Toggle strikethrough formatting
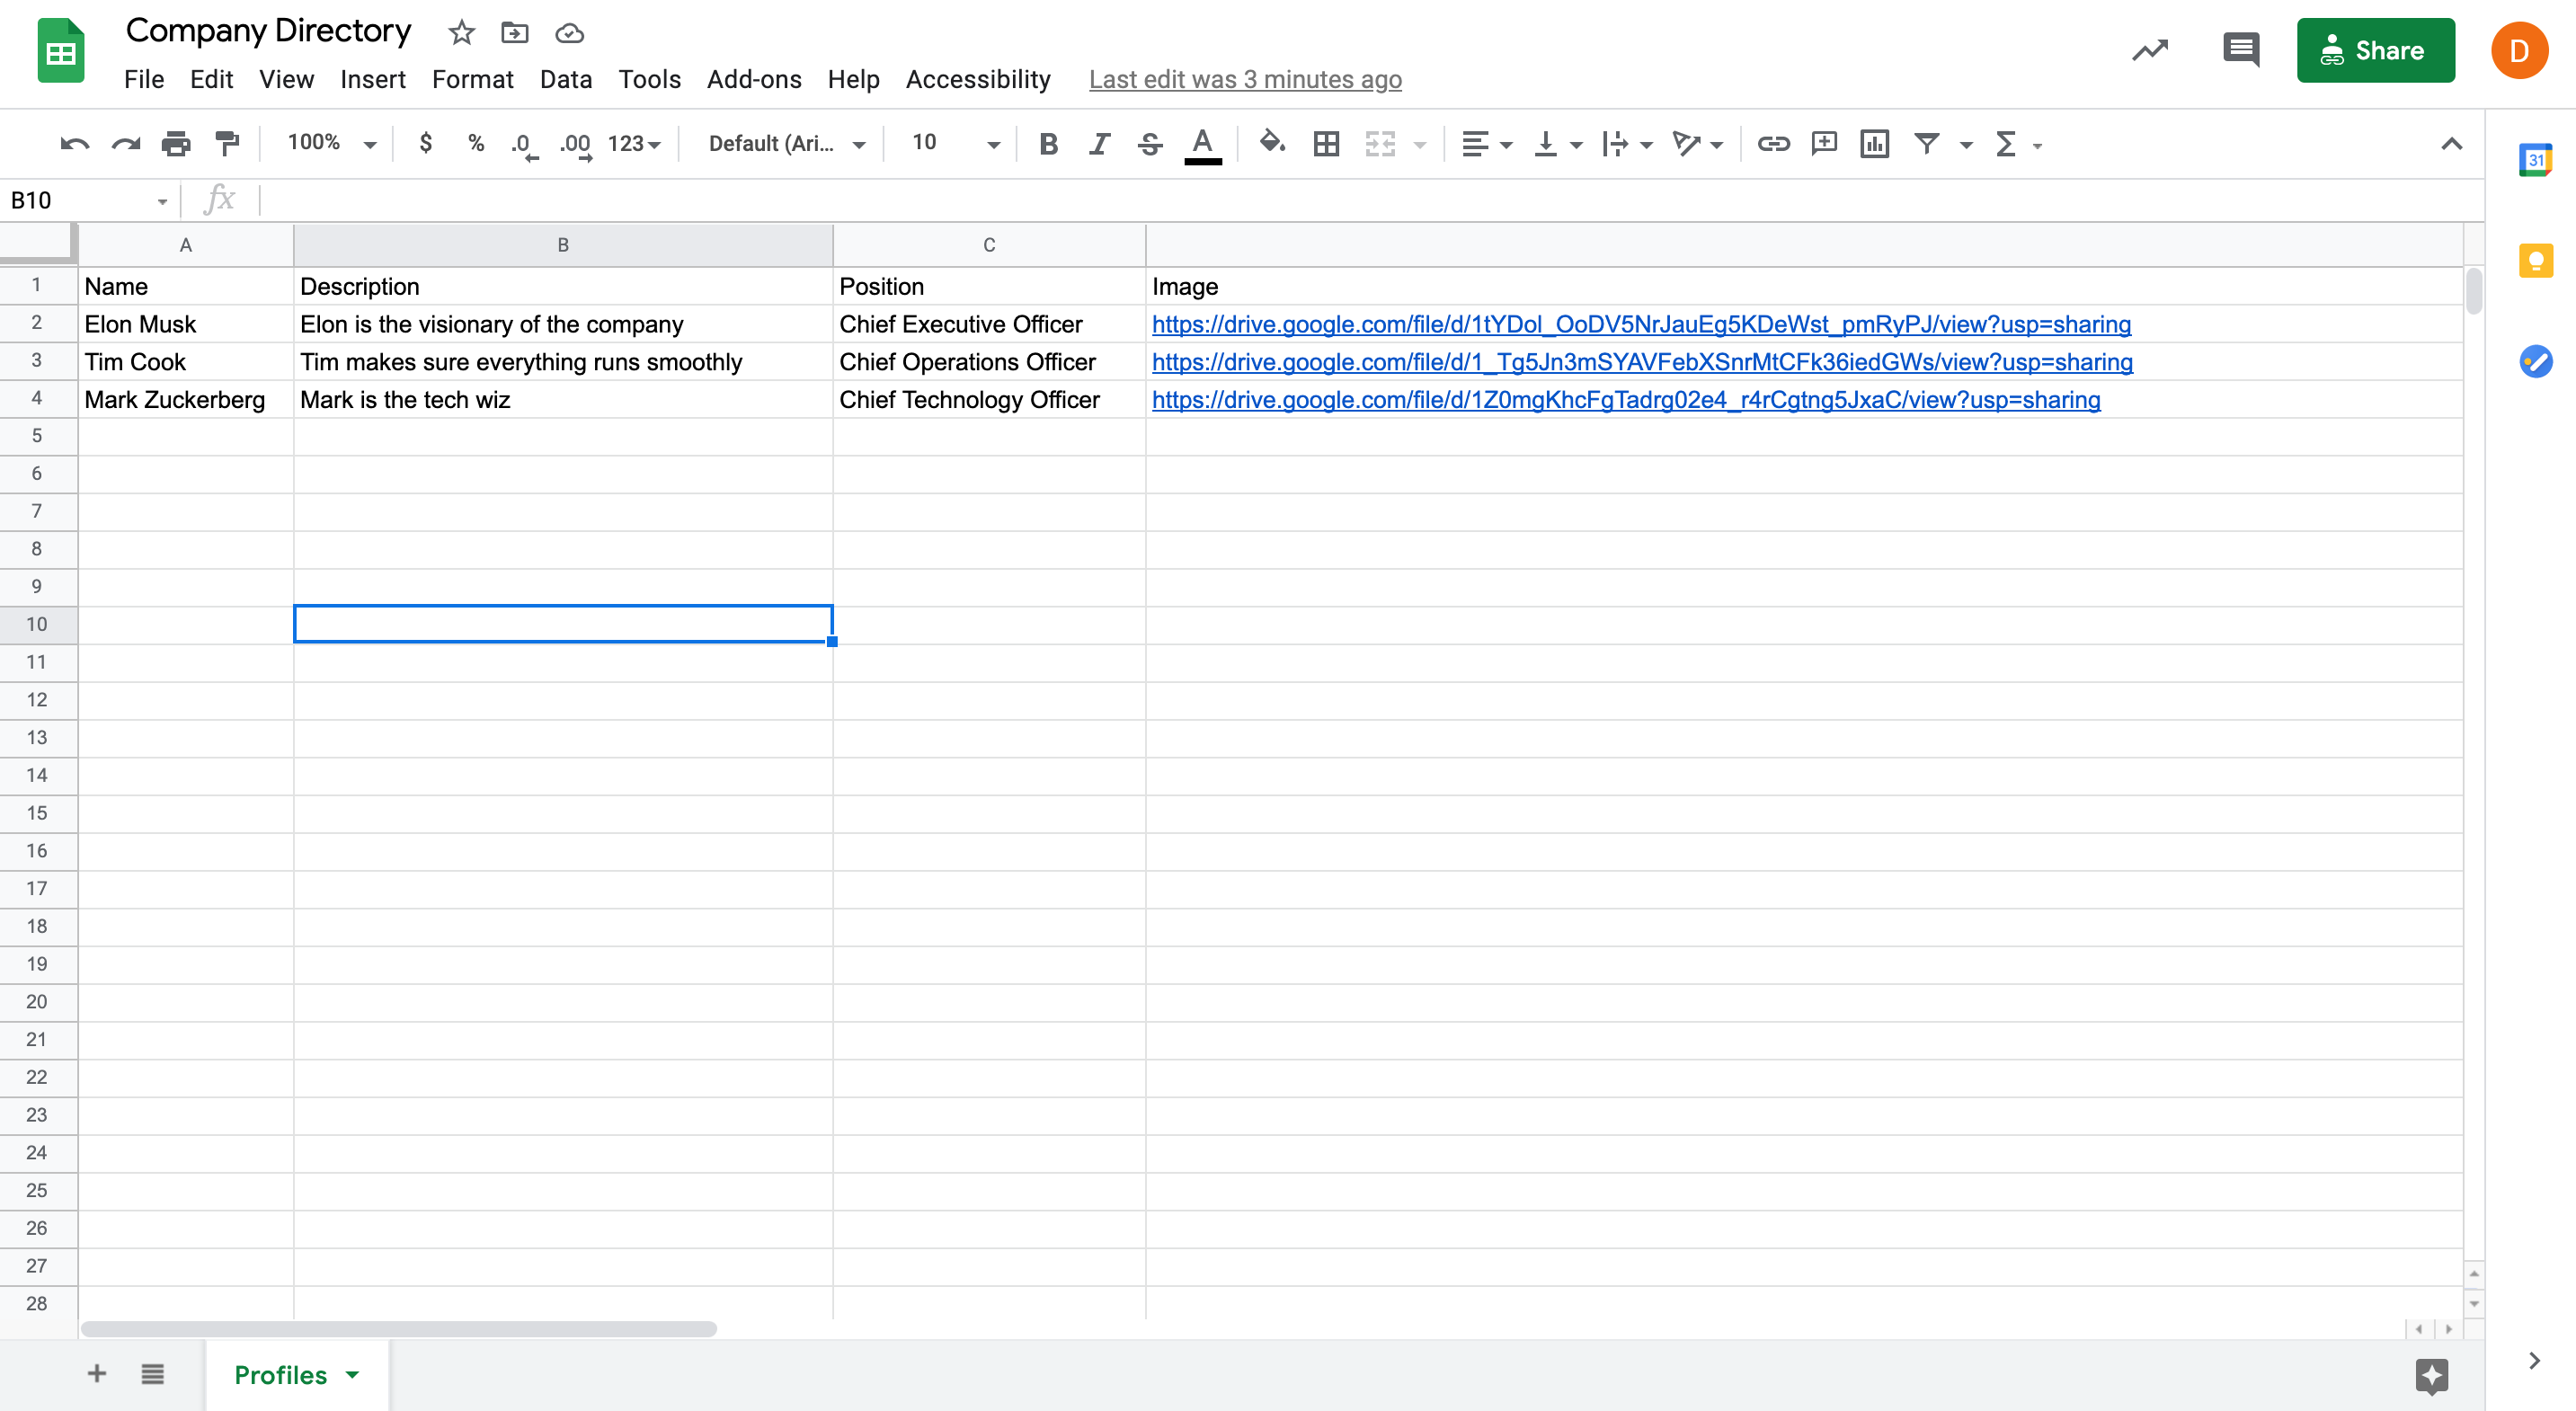 1150,144
